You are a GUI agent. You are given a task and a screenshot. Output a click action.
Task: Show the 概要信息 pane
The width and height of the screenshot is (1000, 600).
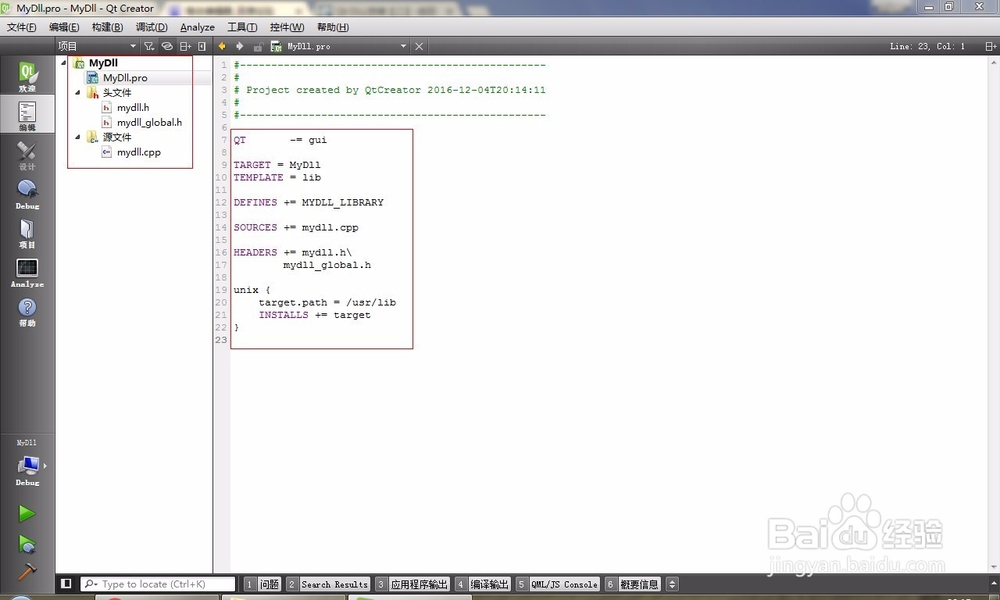pos(633,584)
